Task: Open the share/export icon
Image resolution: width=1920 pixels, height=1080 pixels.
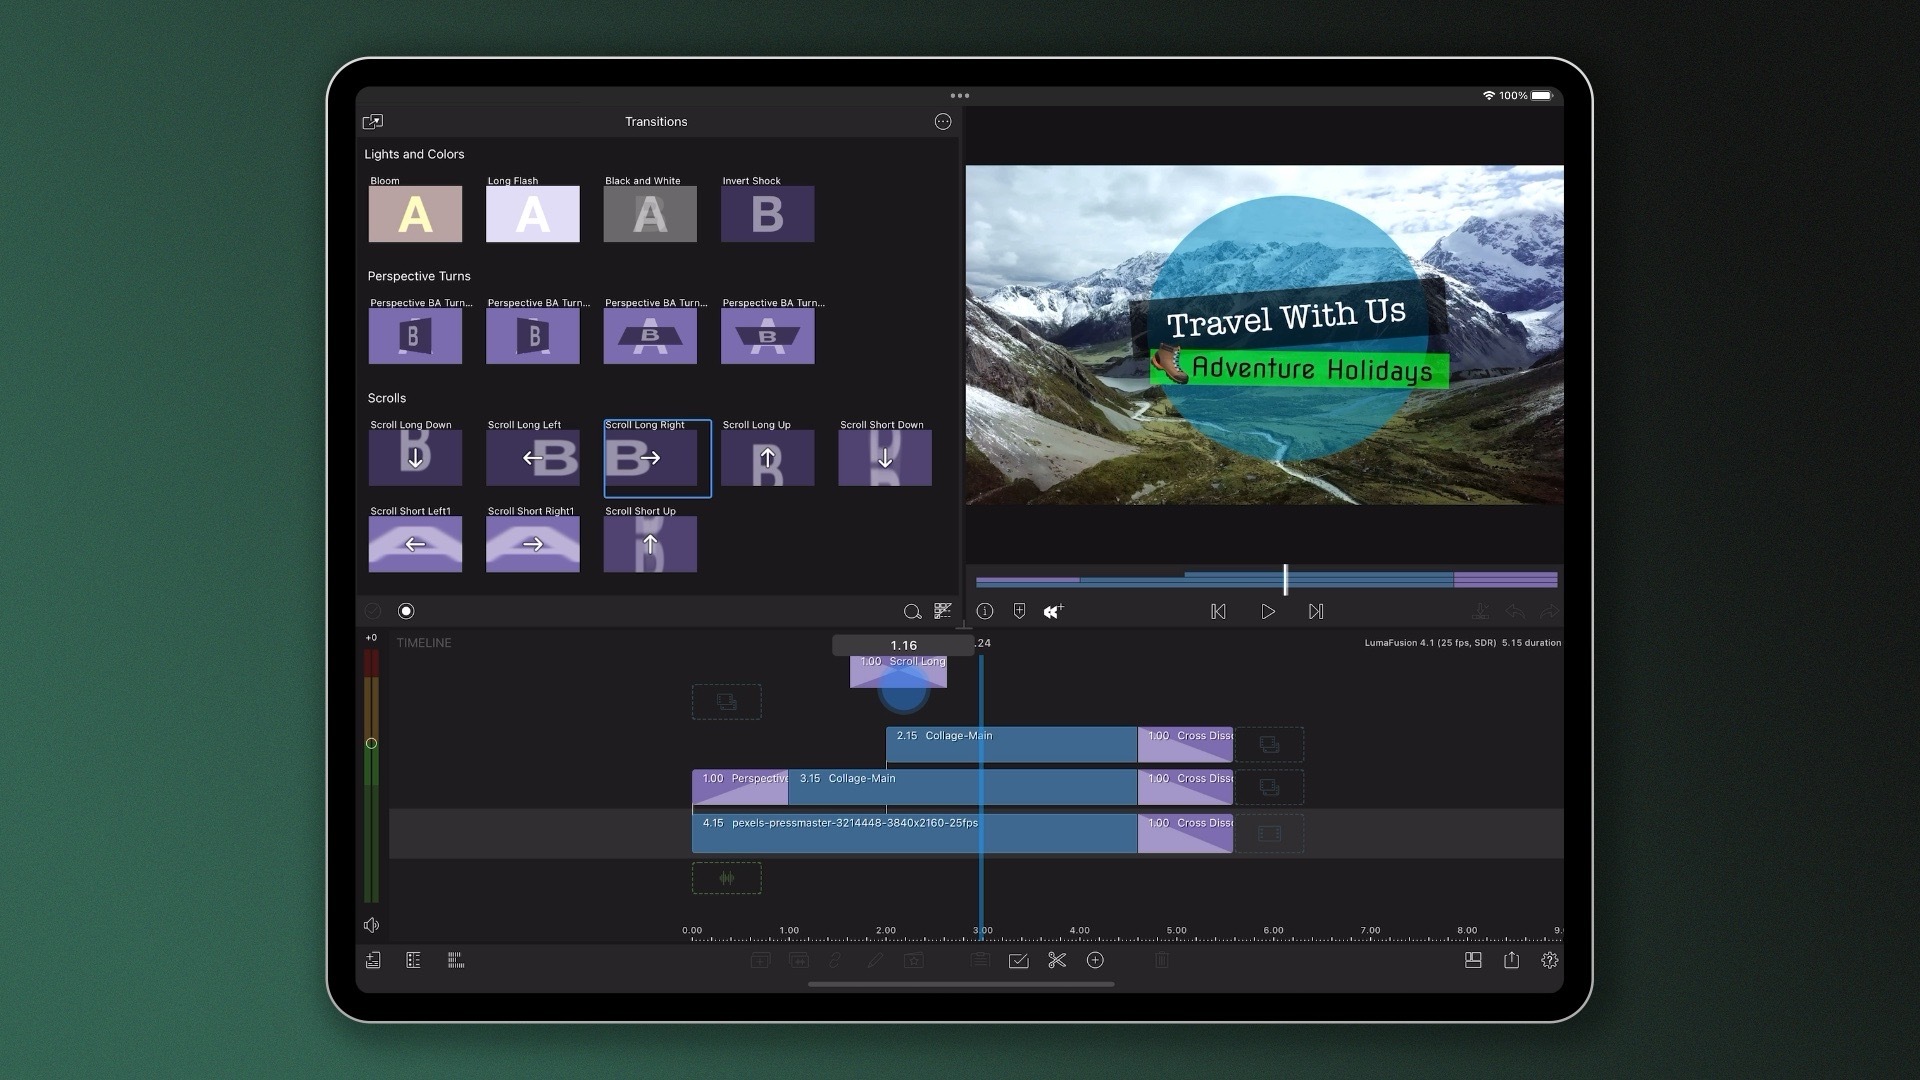Action: (1510, 960)
